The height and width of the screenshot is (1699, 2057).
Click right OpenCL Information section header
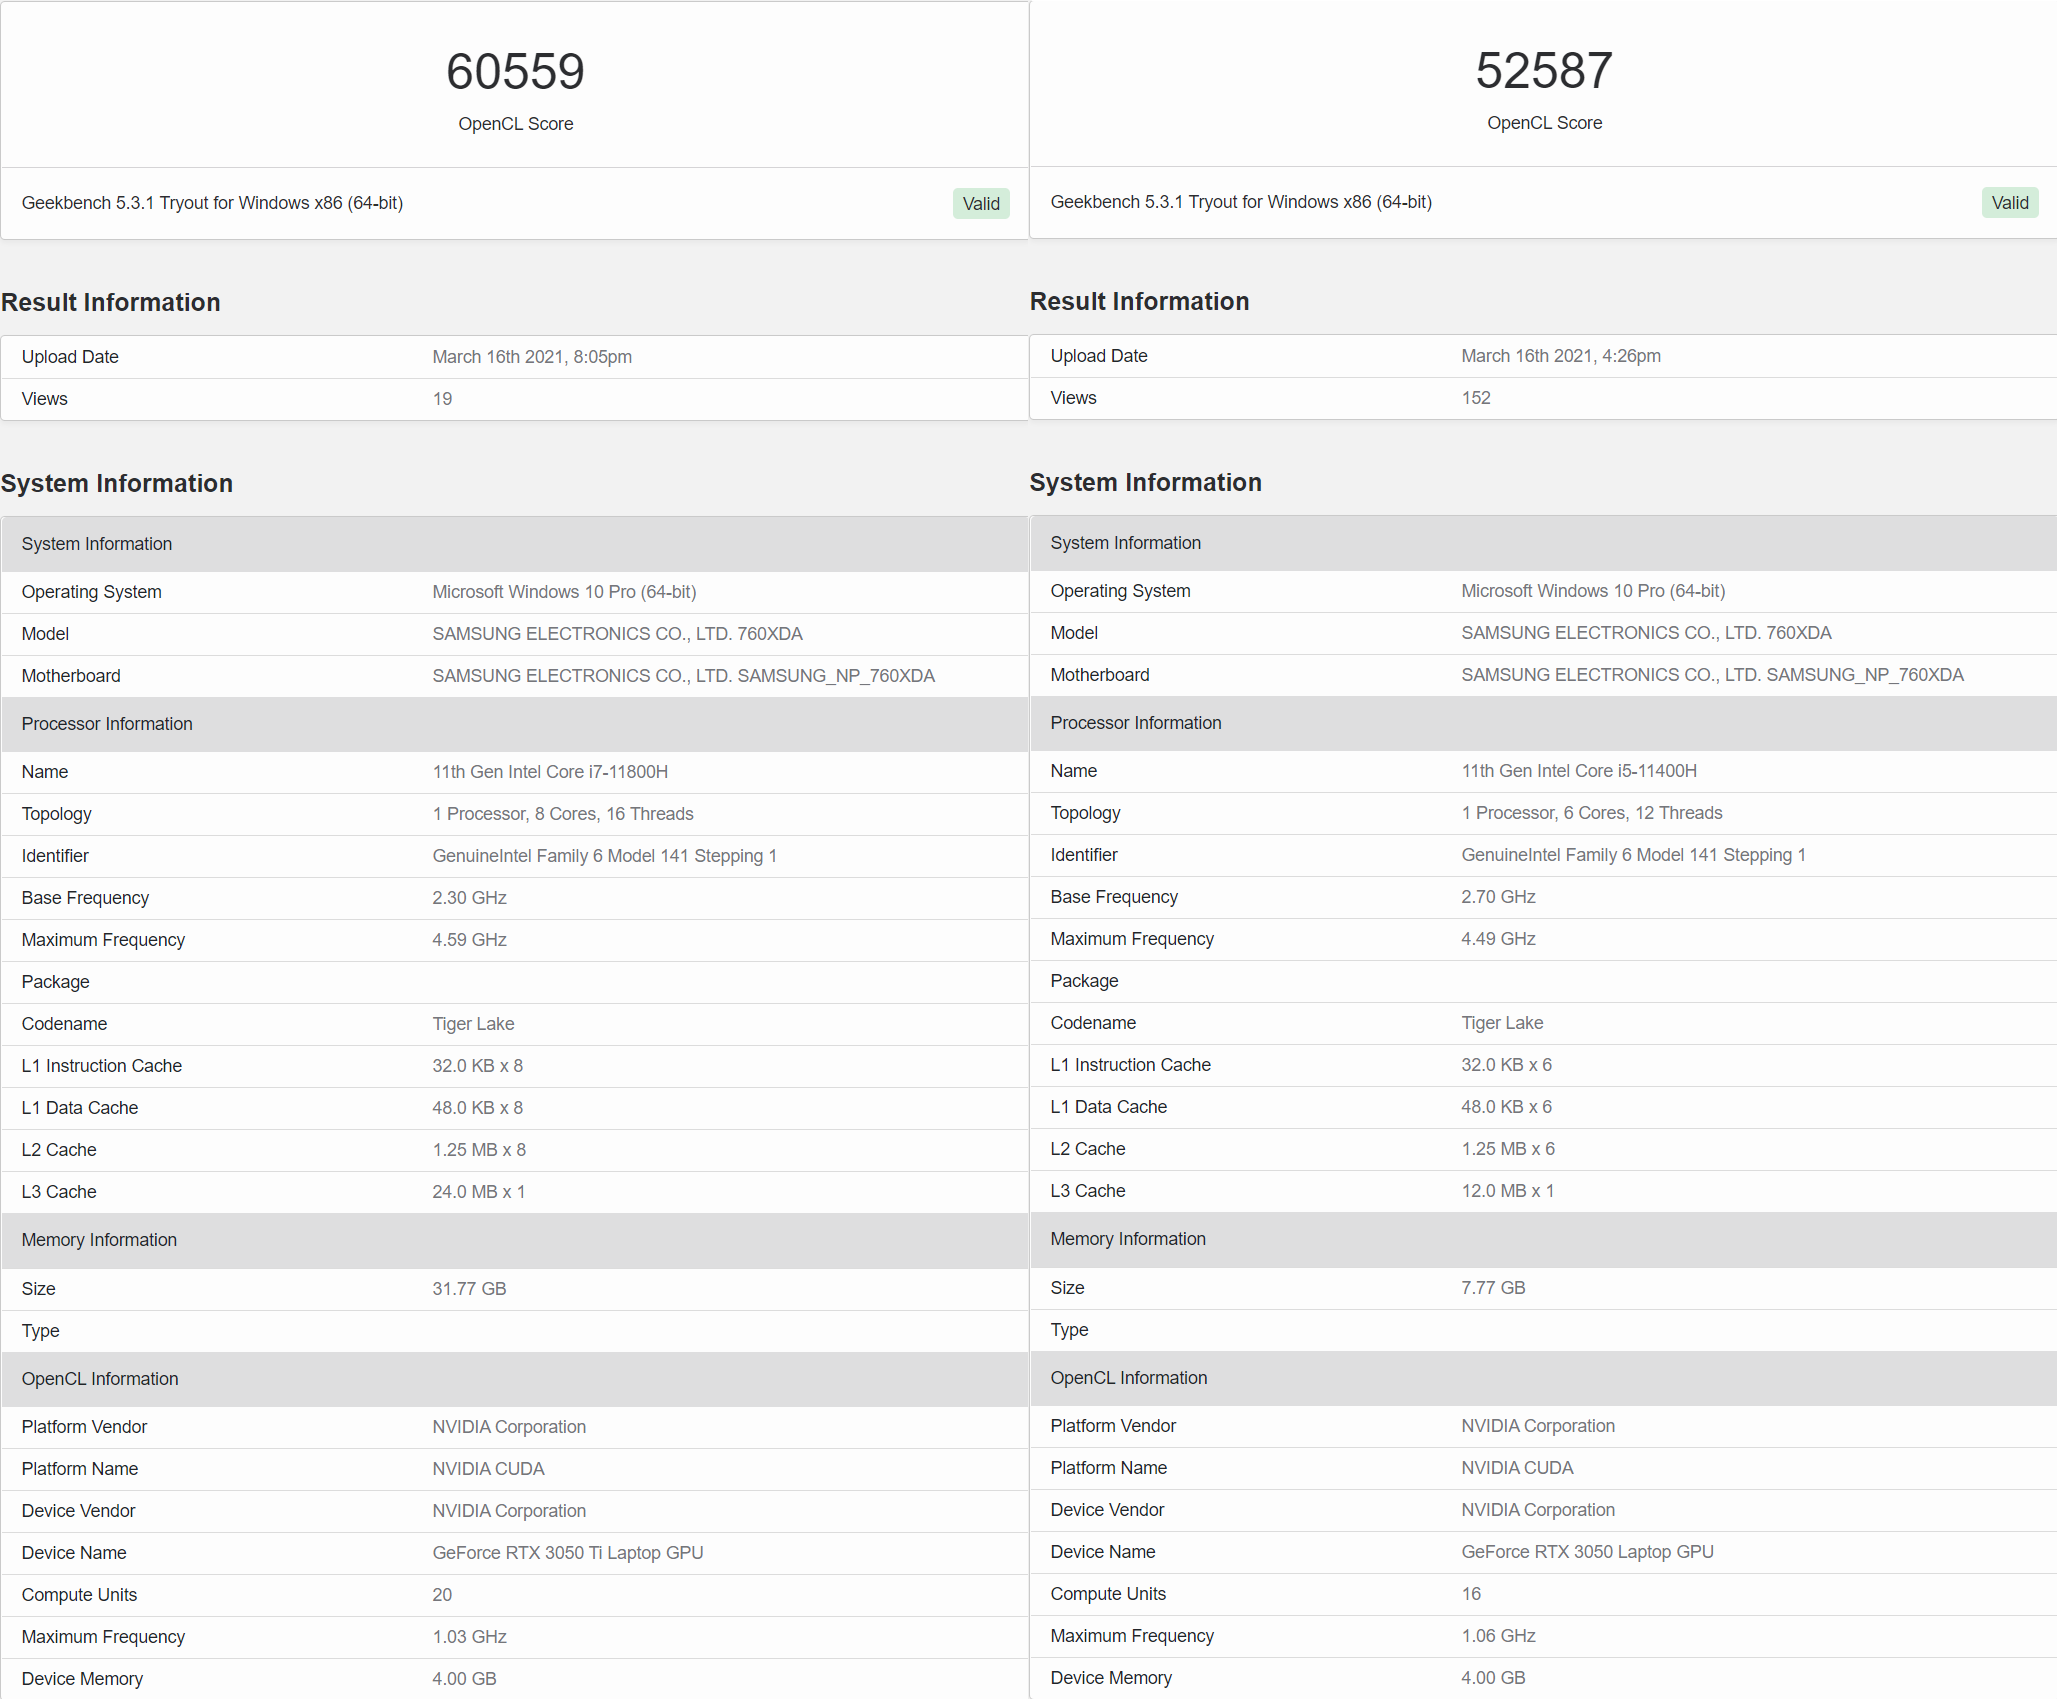tap(1544, 1378)
